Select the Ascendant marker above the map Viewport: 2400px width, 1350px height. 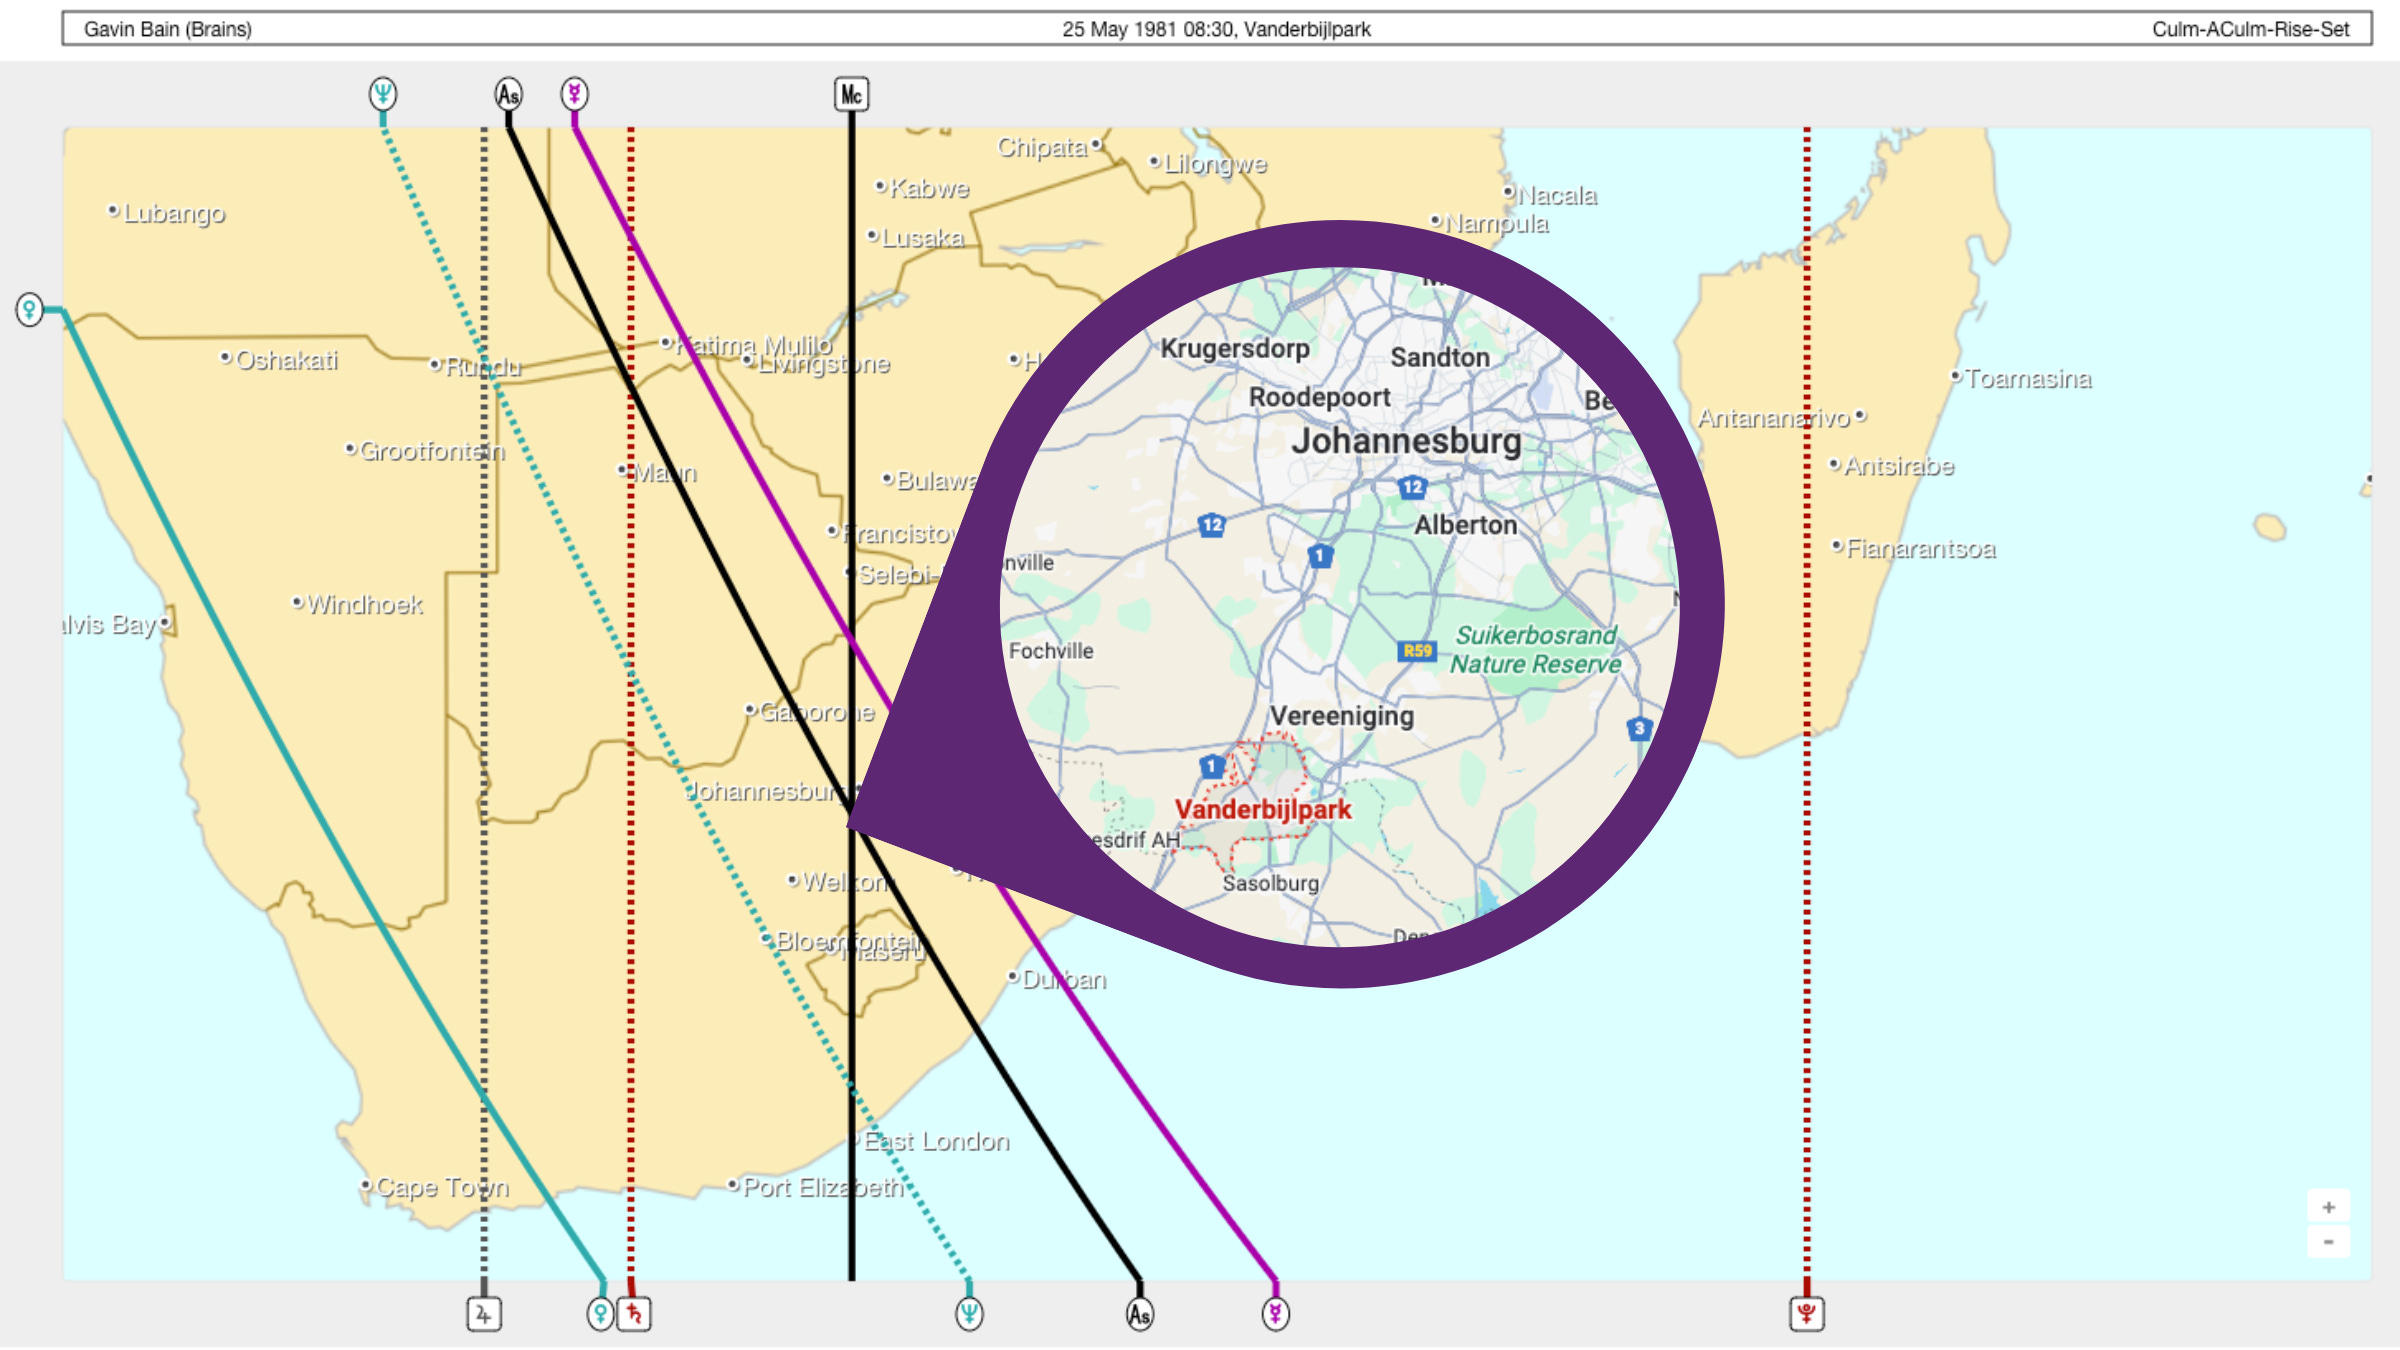coord(508,95)
